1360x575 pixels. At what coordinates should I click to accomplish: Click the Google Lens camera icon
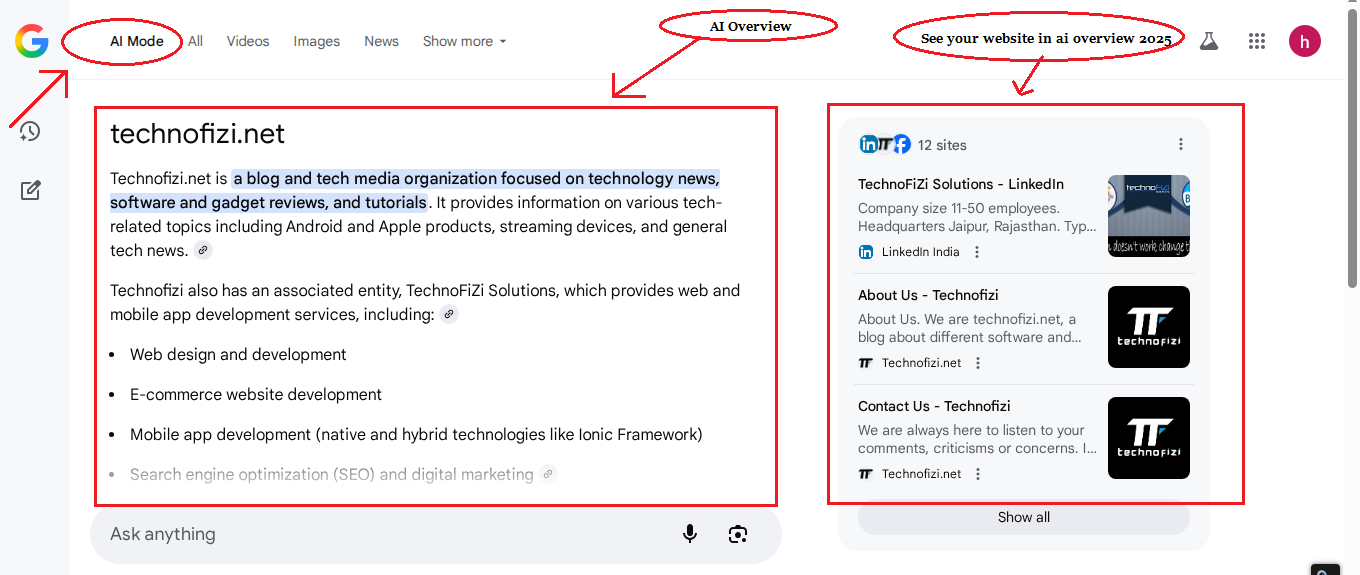[x=738, y=534]
